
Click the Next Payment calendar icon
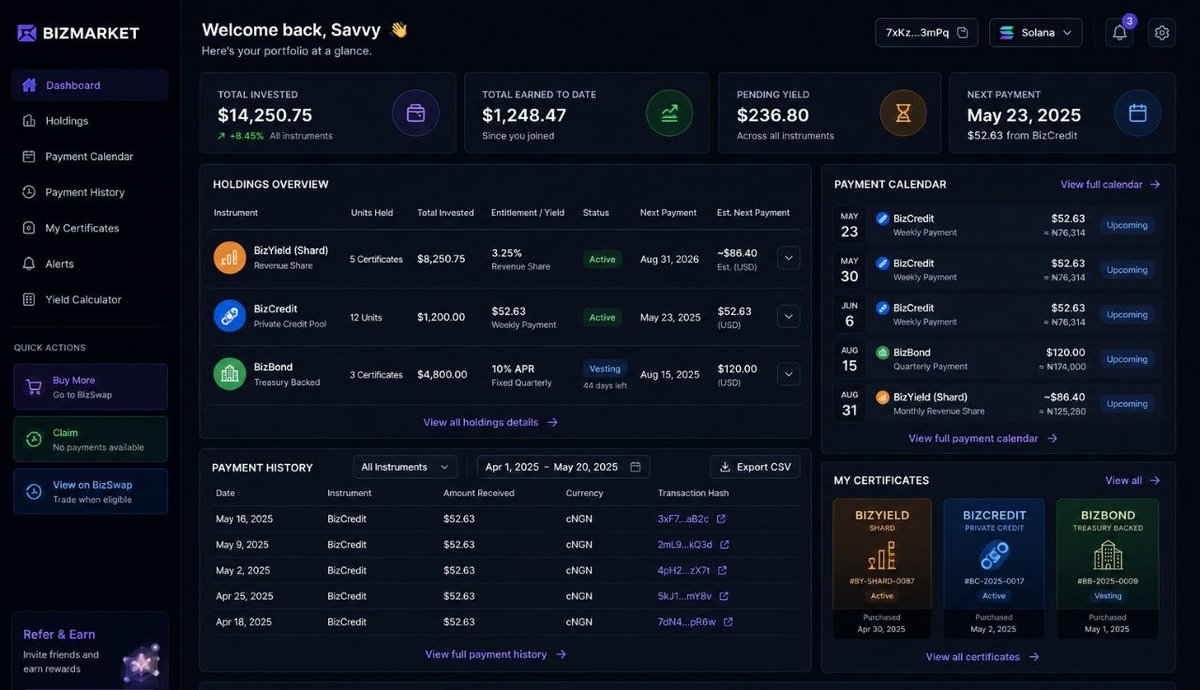pos(1137,113)
